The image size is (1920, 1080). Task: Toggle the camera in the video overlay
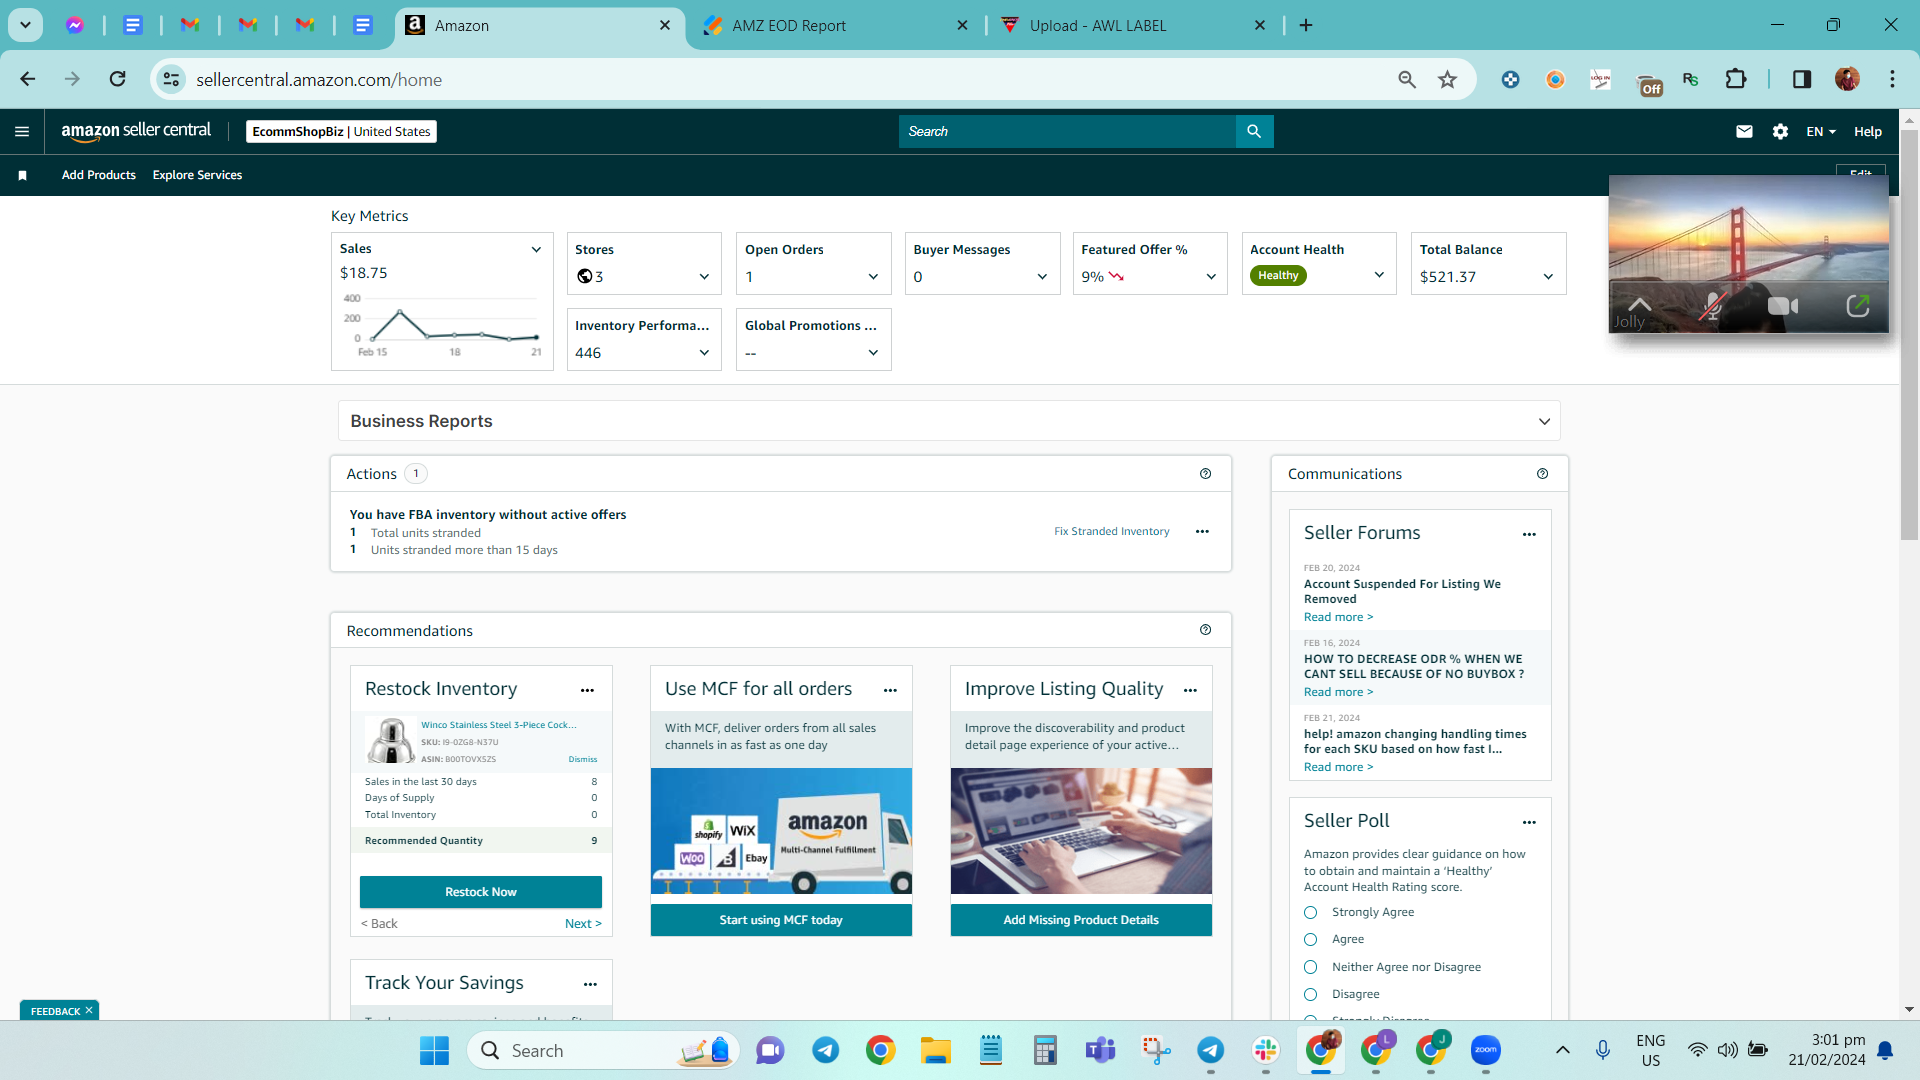1783,306
